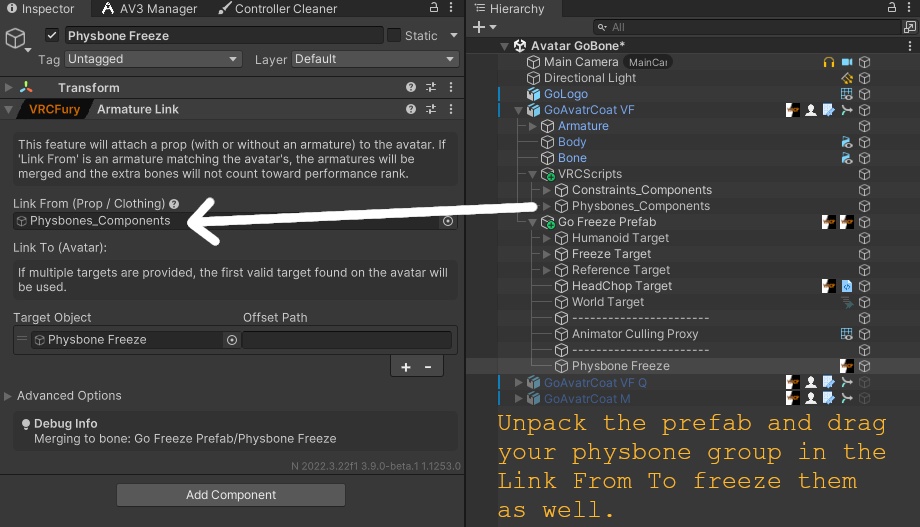Screen dimensions: 920x527
Task: Click the Inspector lock icon
Action: coord(434,8)
